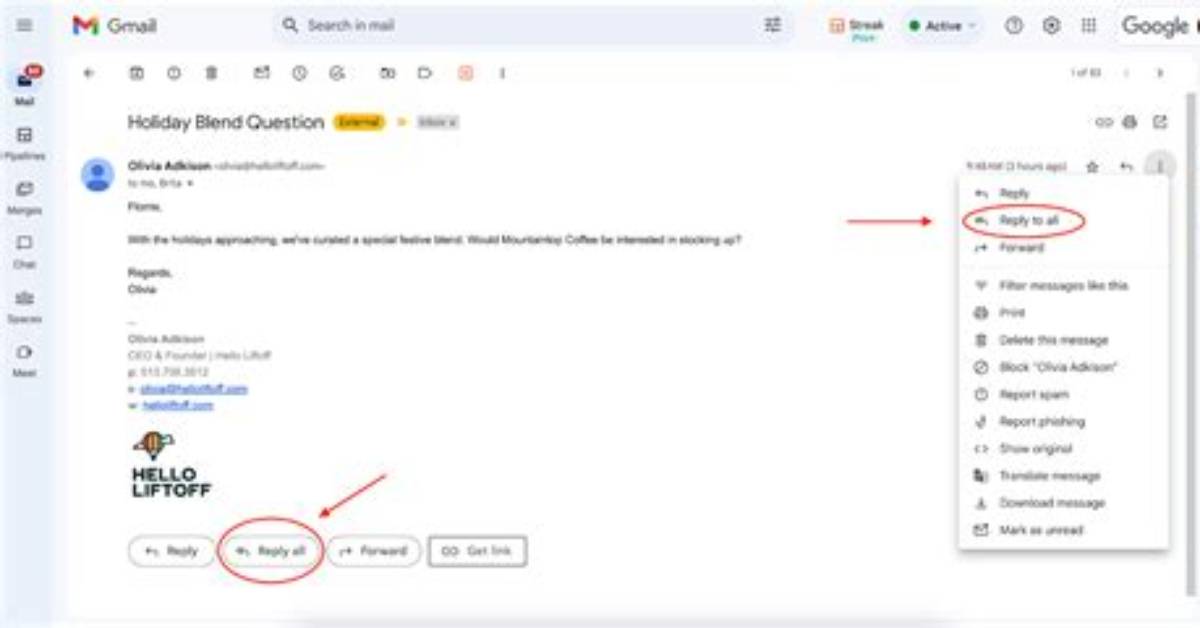
Task: Select Delete this message
Action: [1062, 340]
